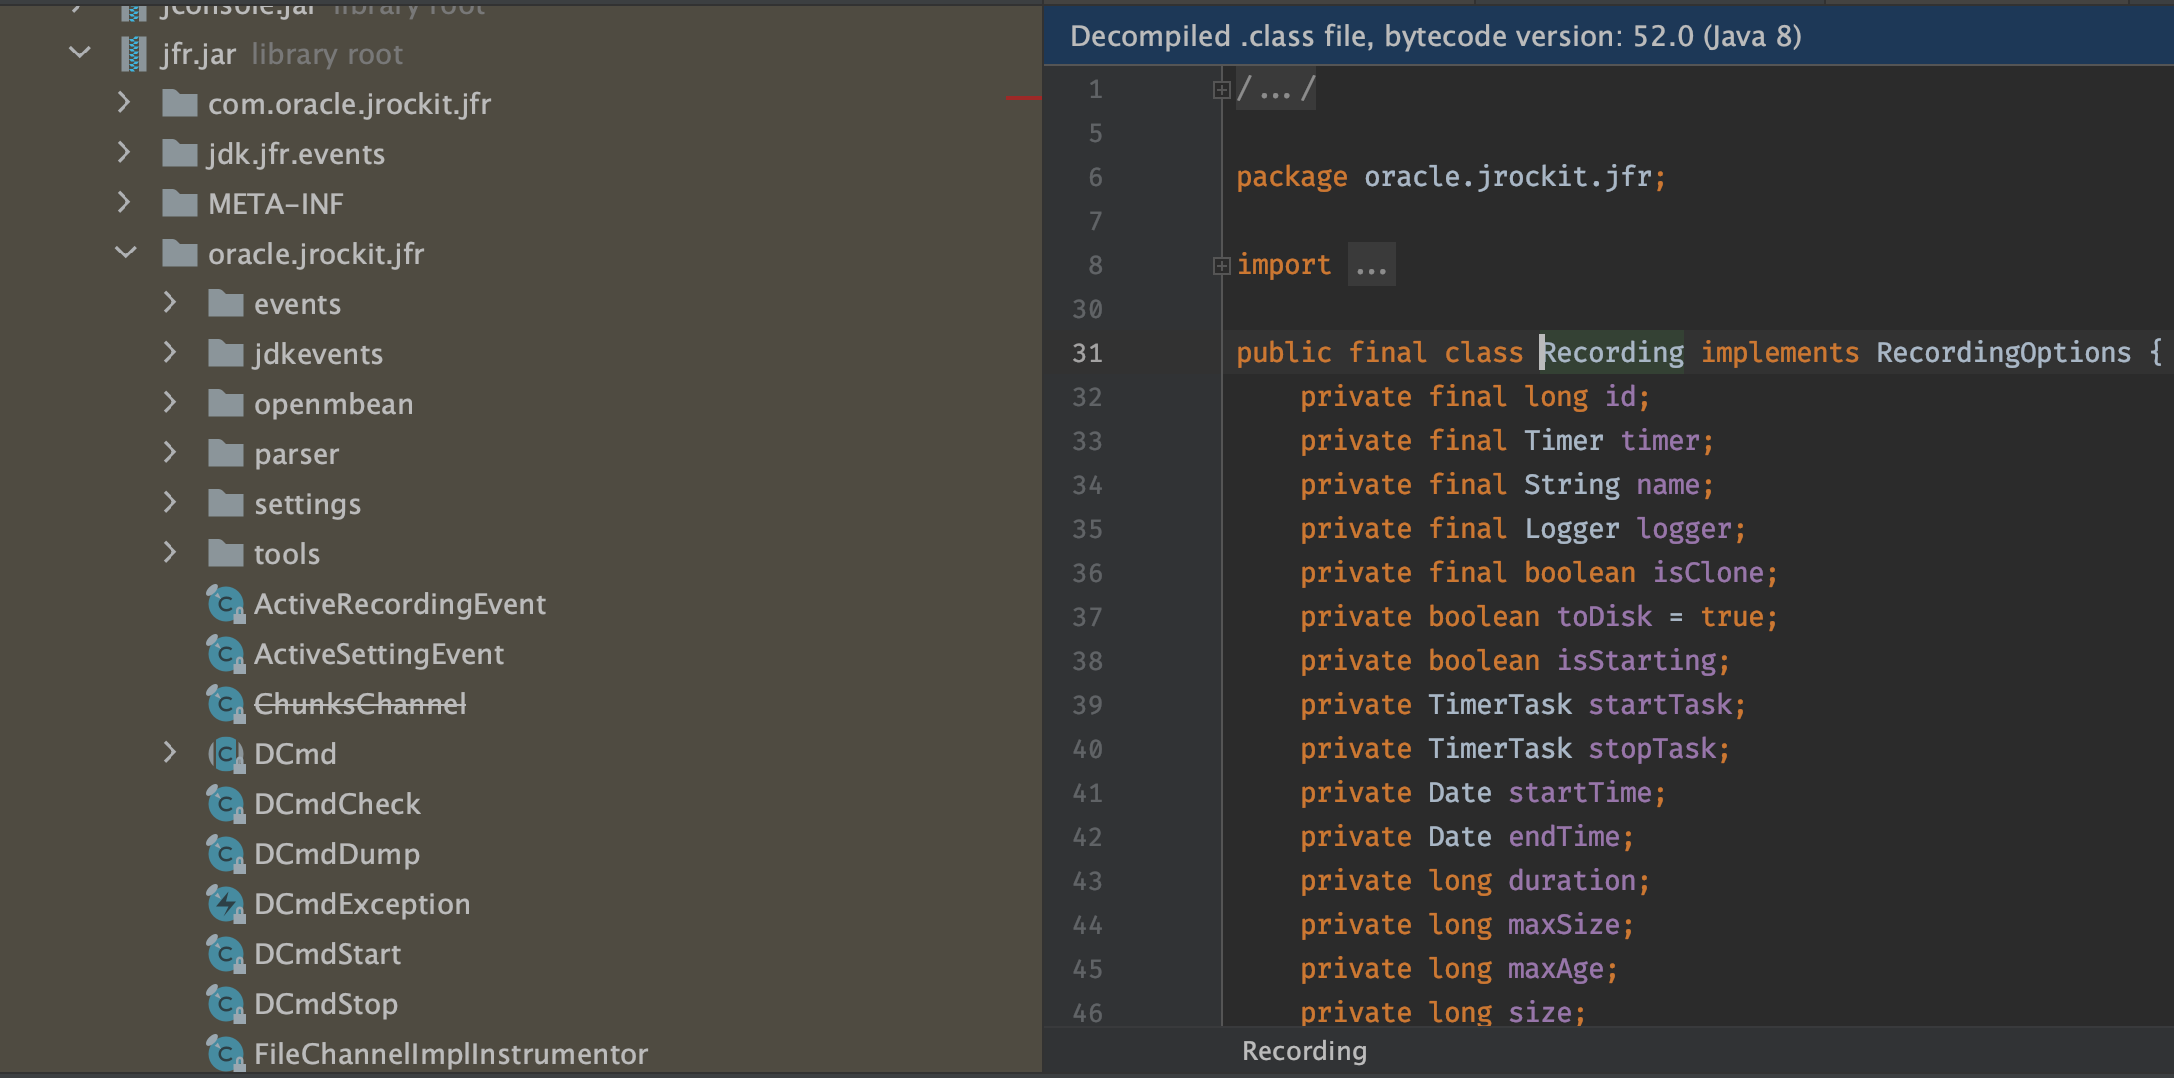Image resolution: width=2174 pixels, height=1078 pixels.
Task: Click the events folder icon
Action: pyautogui.click(x=226, y=304)
